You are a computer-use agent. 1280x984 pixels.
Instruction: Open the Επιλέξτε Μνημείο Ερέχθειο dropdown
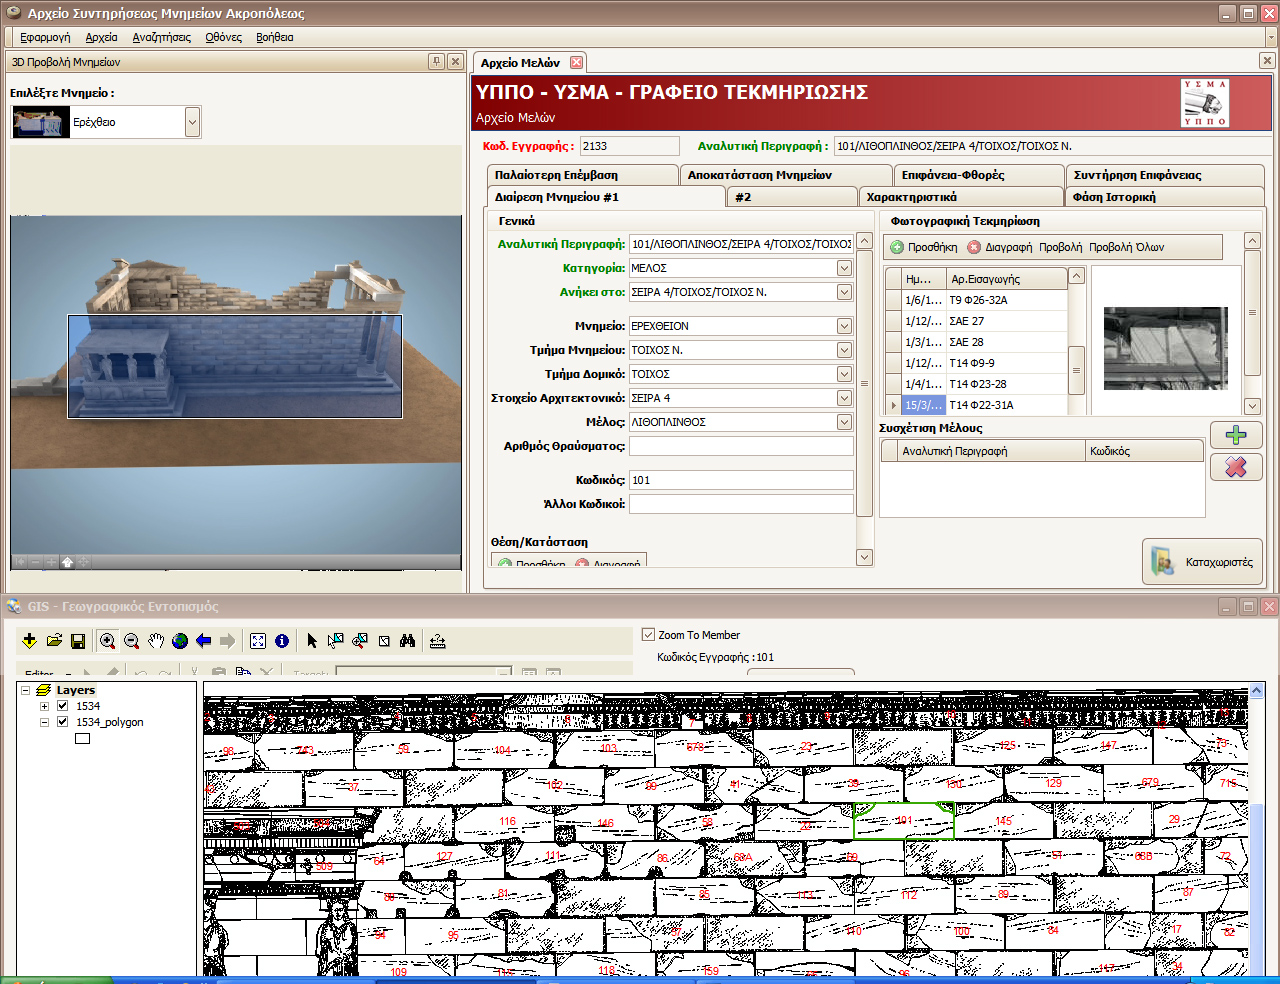(192, 122)
